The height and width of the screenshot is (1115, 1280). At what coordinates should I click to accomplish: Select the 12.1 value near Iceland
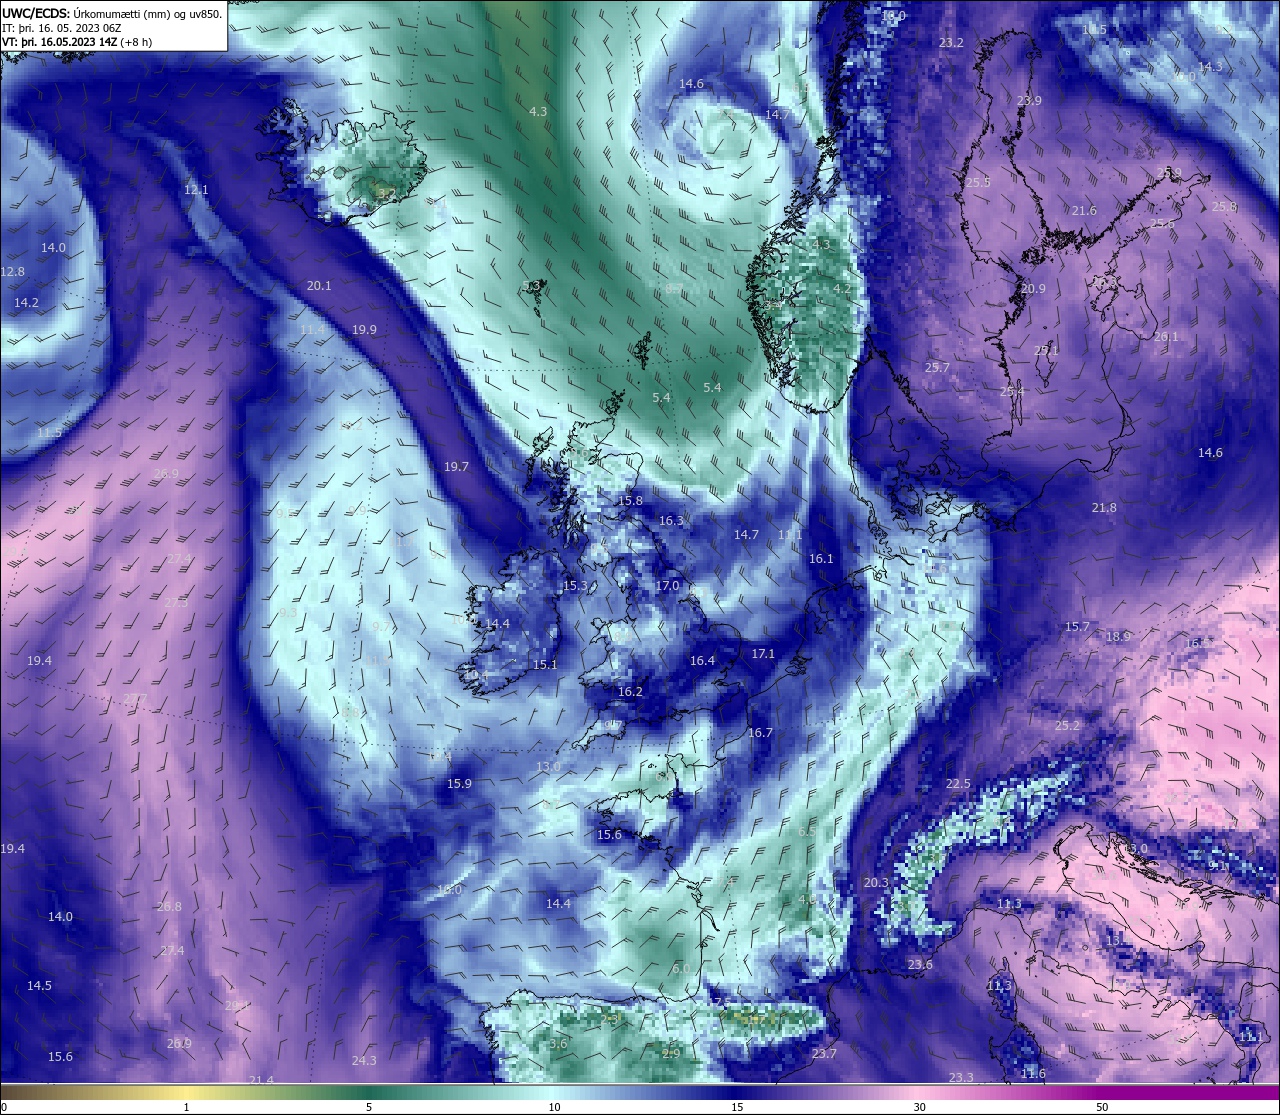(x=196, y=190)
